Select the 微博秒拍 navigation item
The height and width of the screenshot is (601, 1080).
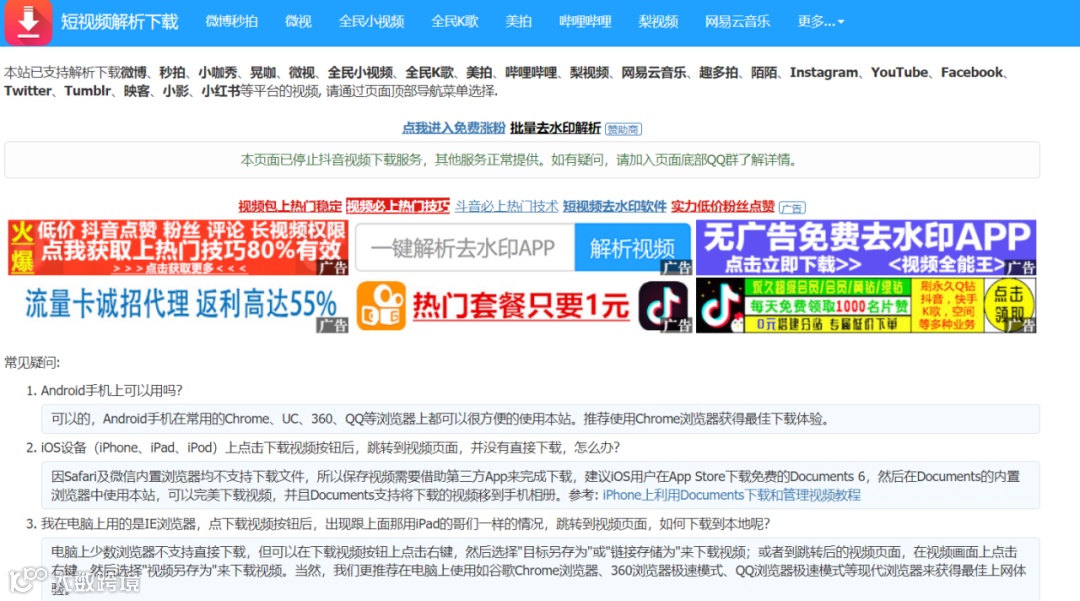231,22
